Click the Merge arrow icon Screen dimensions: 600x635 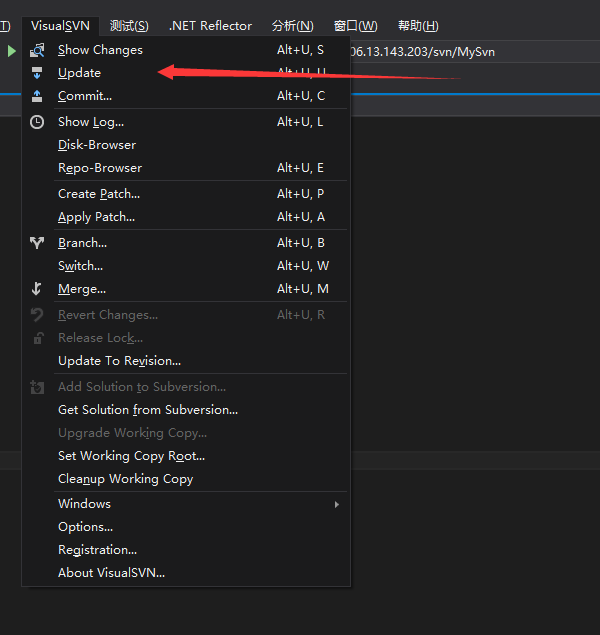coord(36,289)
